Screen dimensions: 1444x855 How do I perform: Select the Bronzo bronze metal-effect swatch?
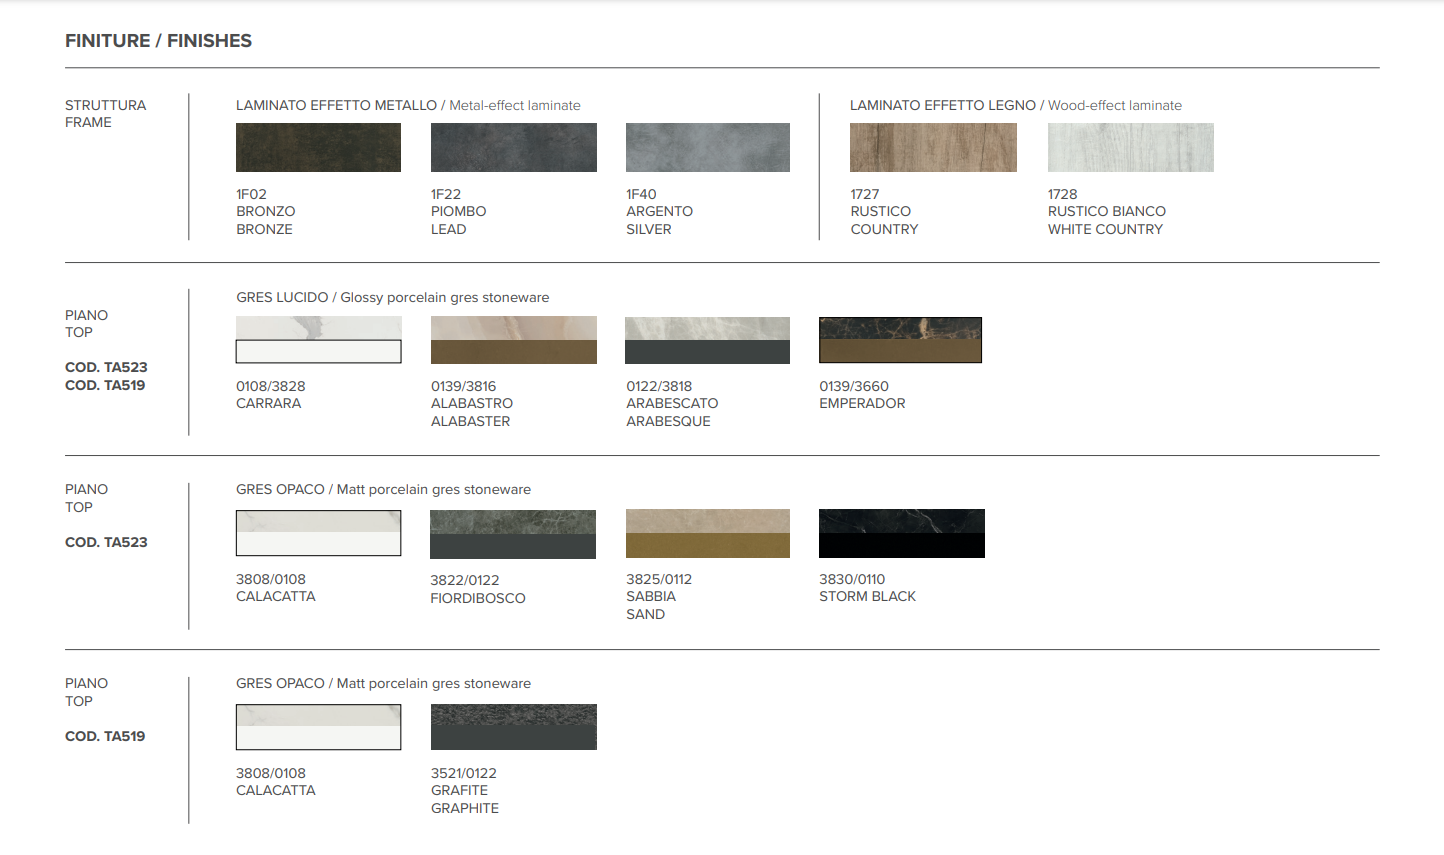tap(318, 148)
